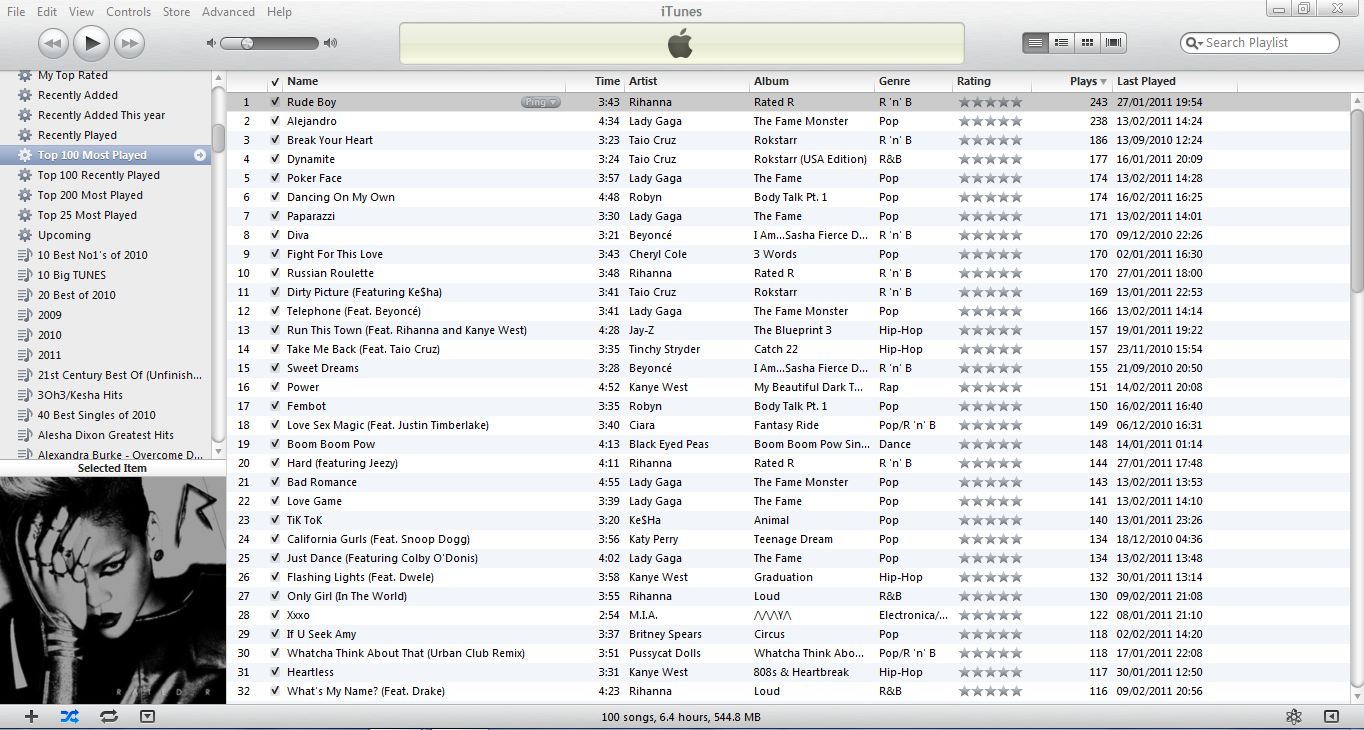Toggle shuffle in the bottom bar
Image resolution: width=1364 pixels, height=730 pixels.
click(x=69, y=716)
